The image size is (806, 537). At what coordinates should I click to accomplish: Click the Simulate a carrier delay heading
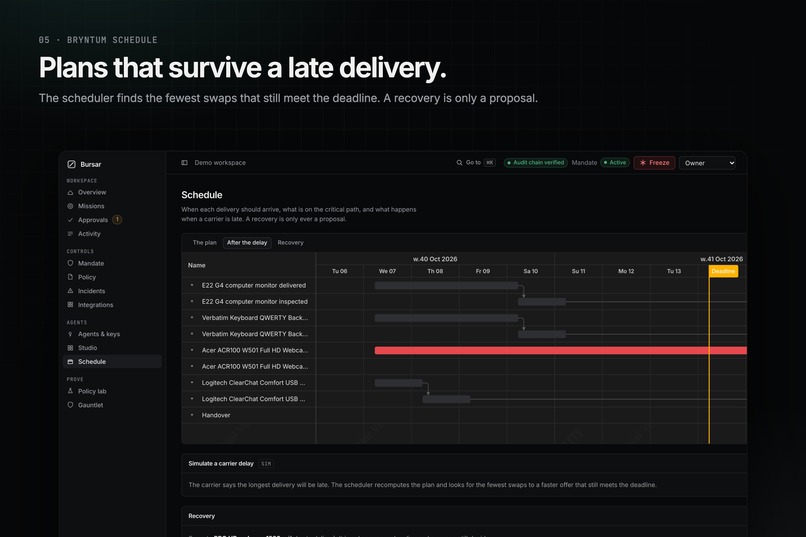tap(221, 464)
